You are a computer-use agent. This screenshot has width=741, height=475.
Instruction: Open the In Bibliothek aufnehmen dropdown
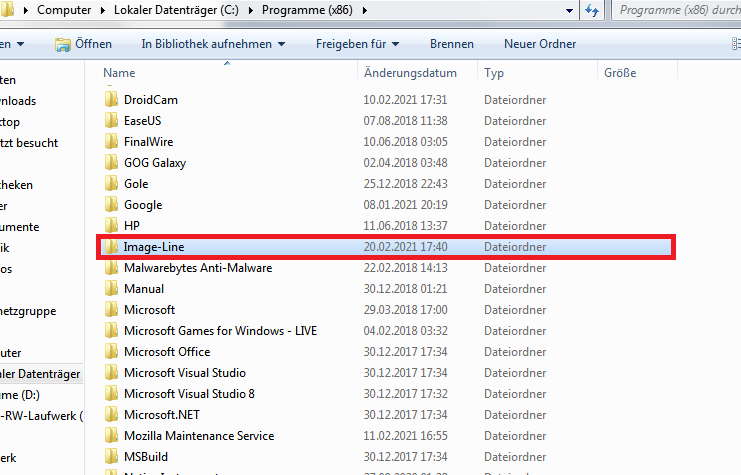[x=213, y=44]
